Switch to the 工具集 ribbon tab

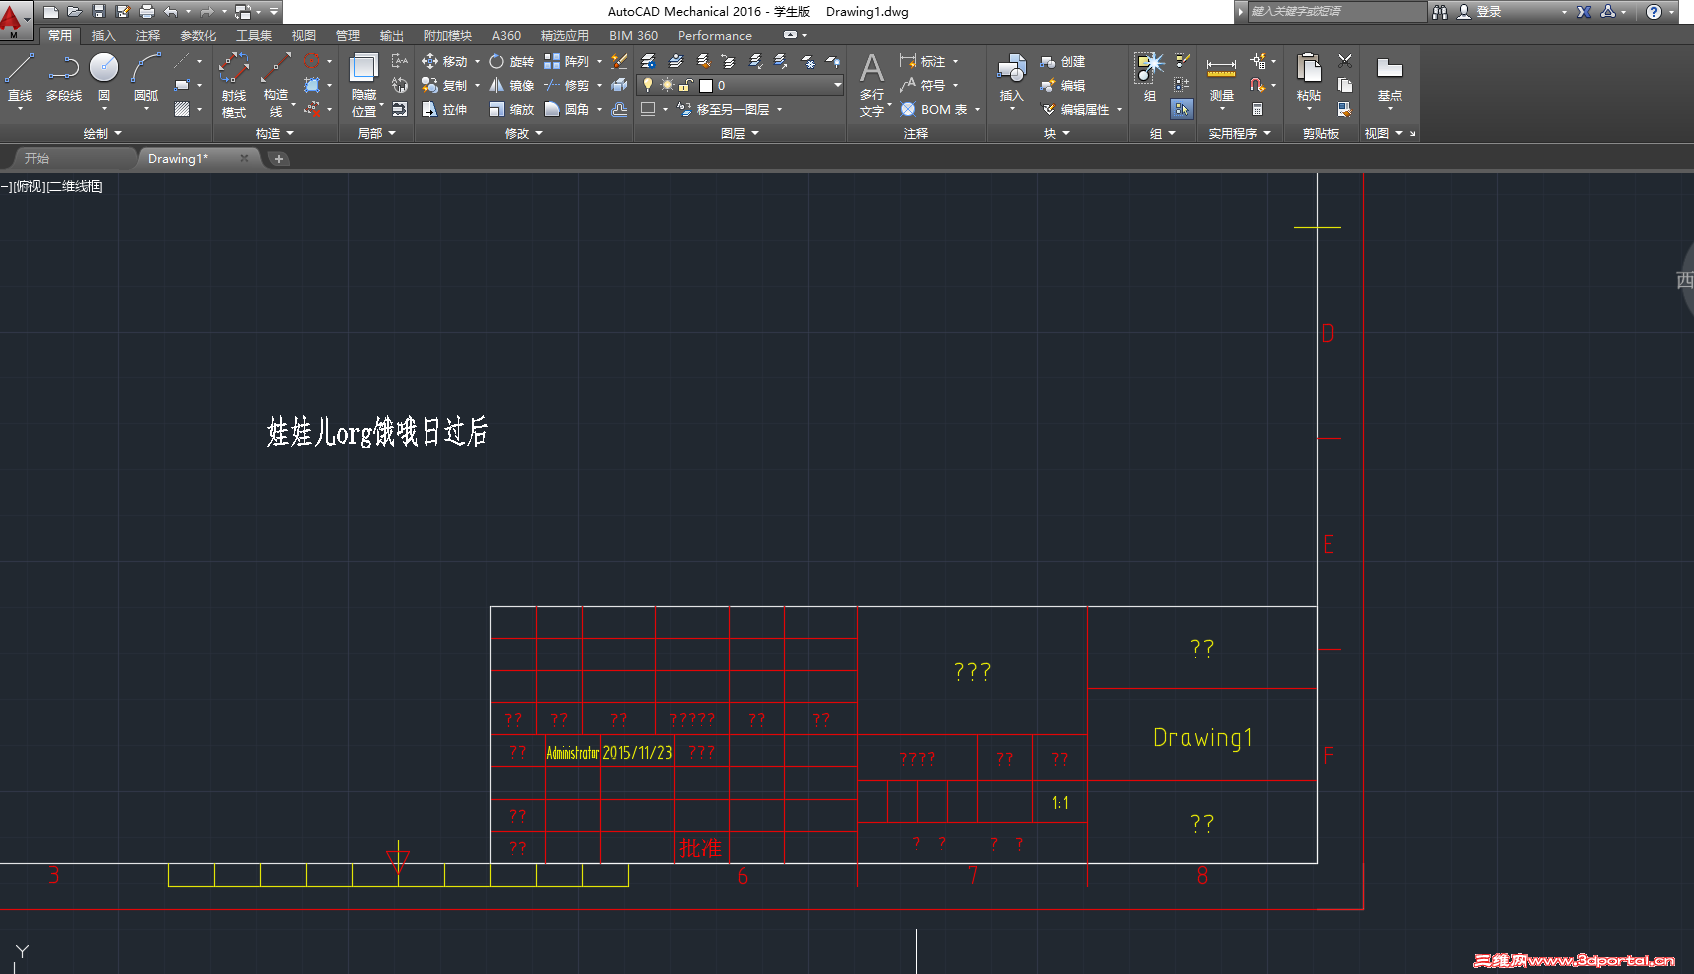point(254,35)
